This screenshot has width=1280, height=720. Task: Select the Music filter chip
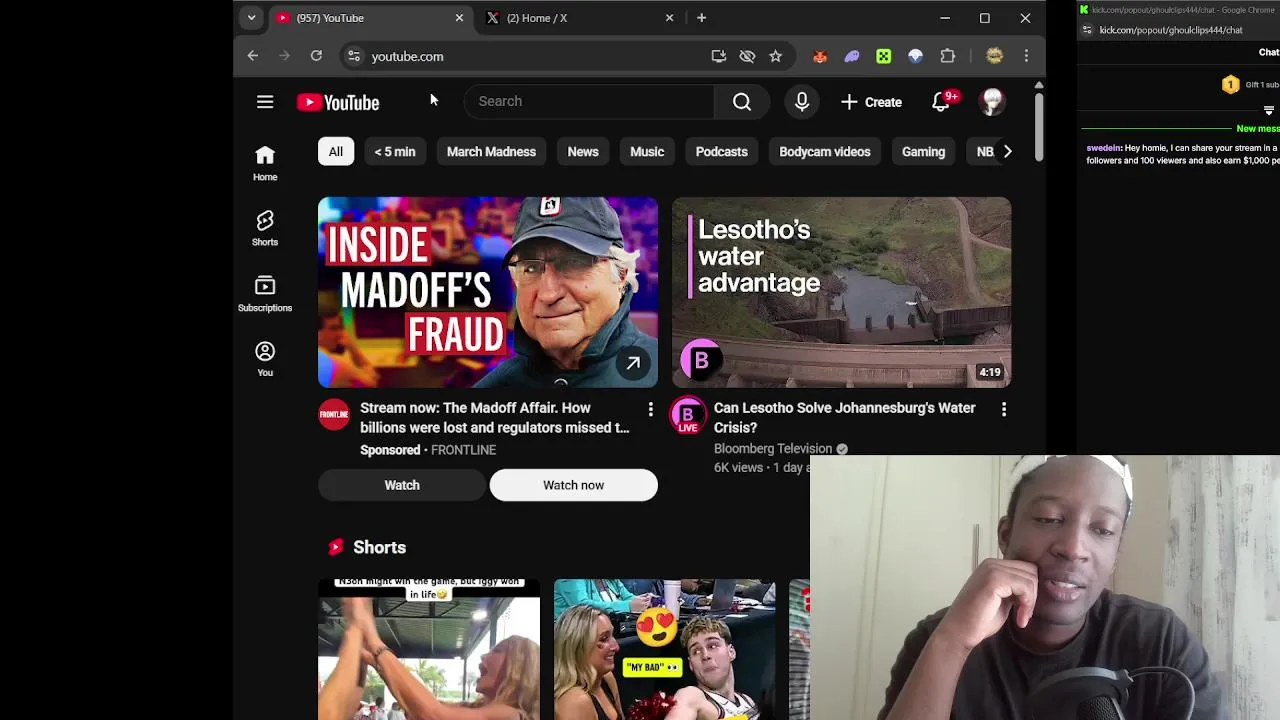click(x=647, y=152)
